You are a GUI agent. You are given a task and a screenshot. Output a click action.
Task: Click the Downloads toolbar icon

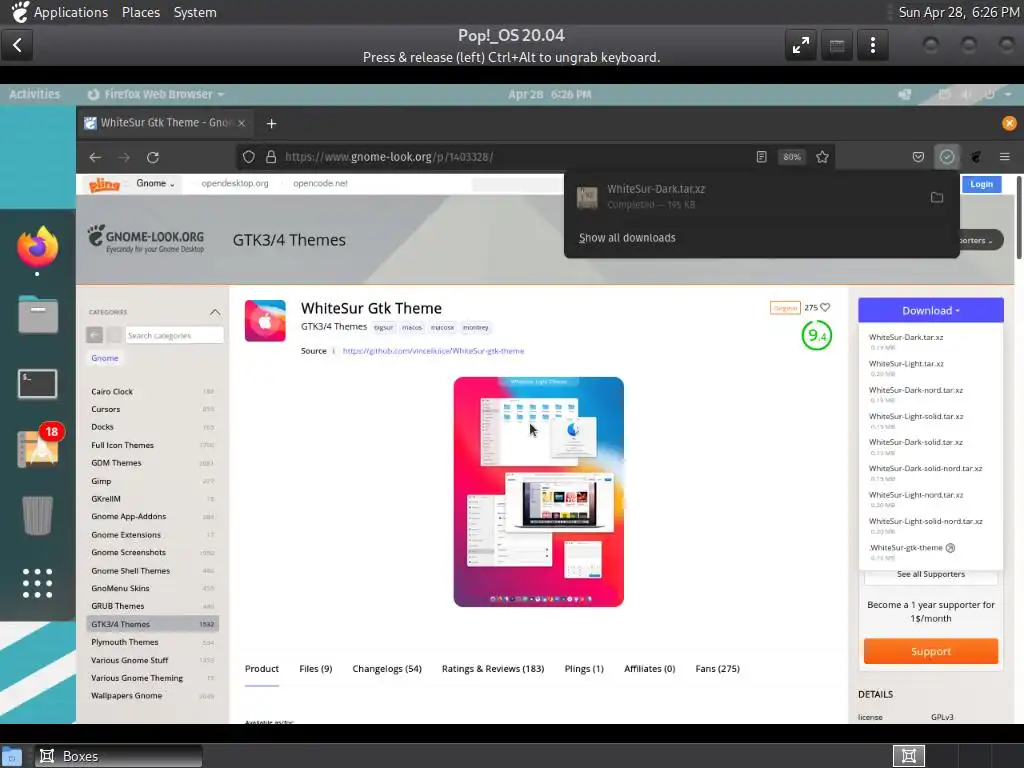[x=947, y=157]
